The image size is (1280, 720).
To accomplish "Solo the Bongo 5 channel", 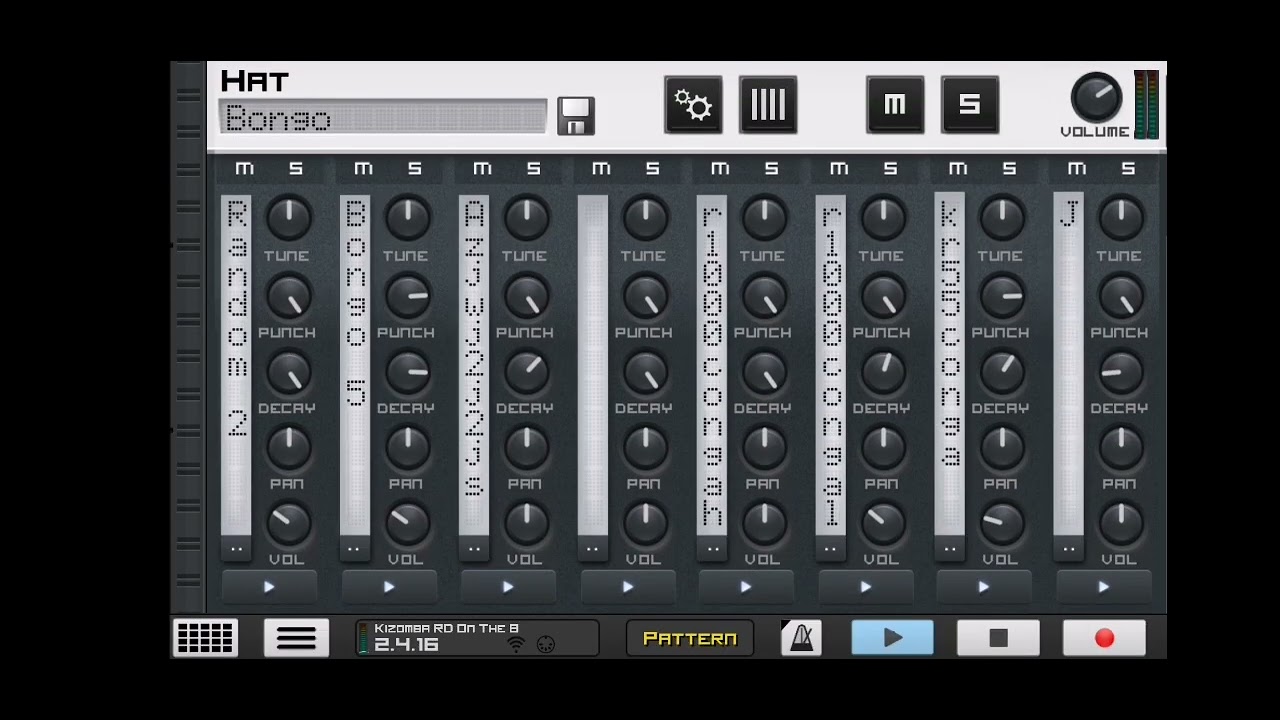I will [415, 169].
